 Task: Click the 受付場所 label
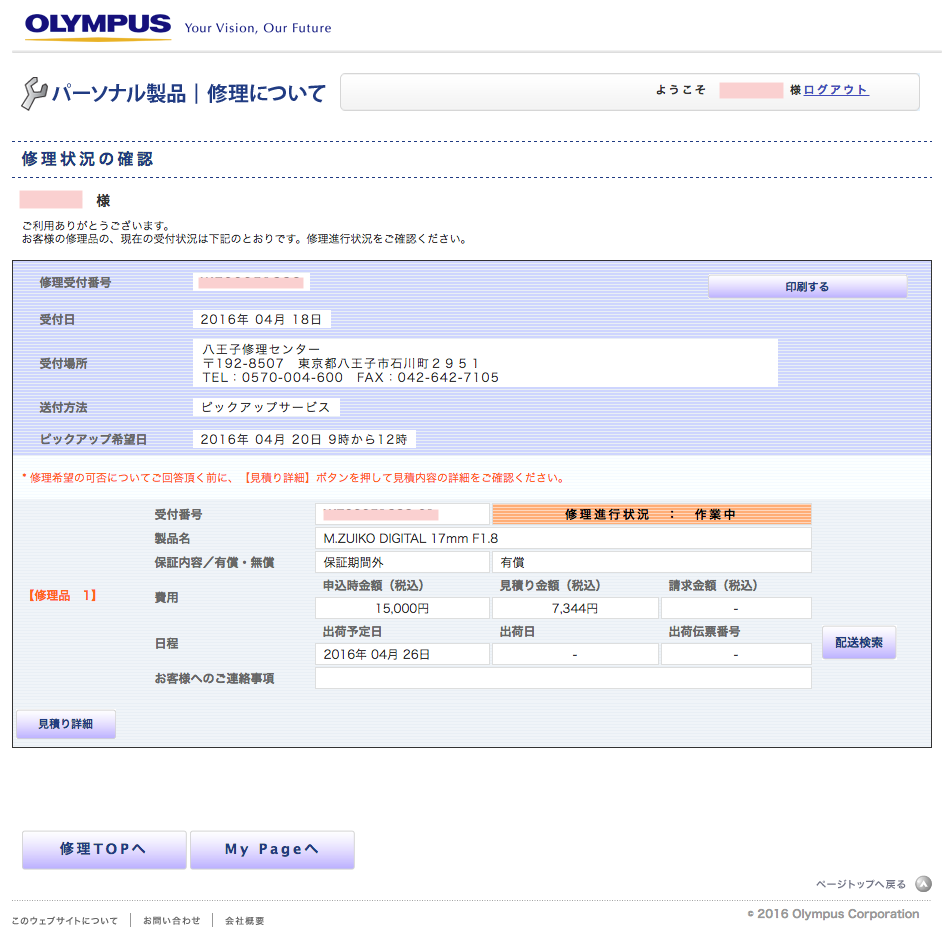pyautogui.click(x=63, y=363)
